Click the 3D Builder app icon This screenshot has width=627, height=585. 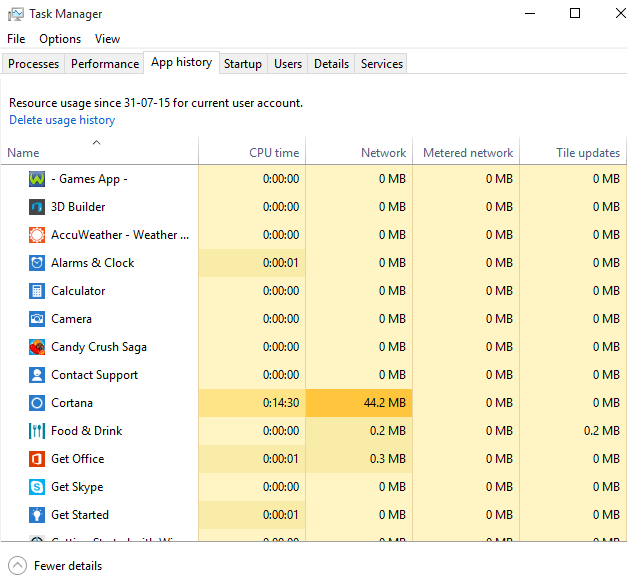pos(37,207)
